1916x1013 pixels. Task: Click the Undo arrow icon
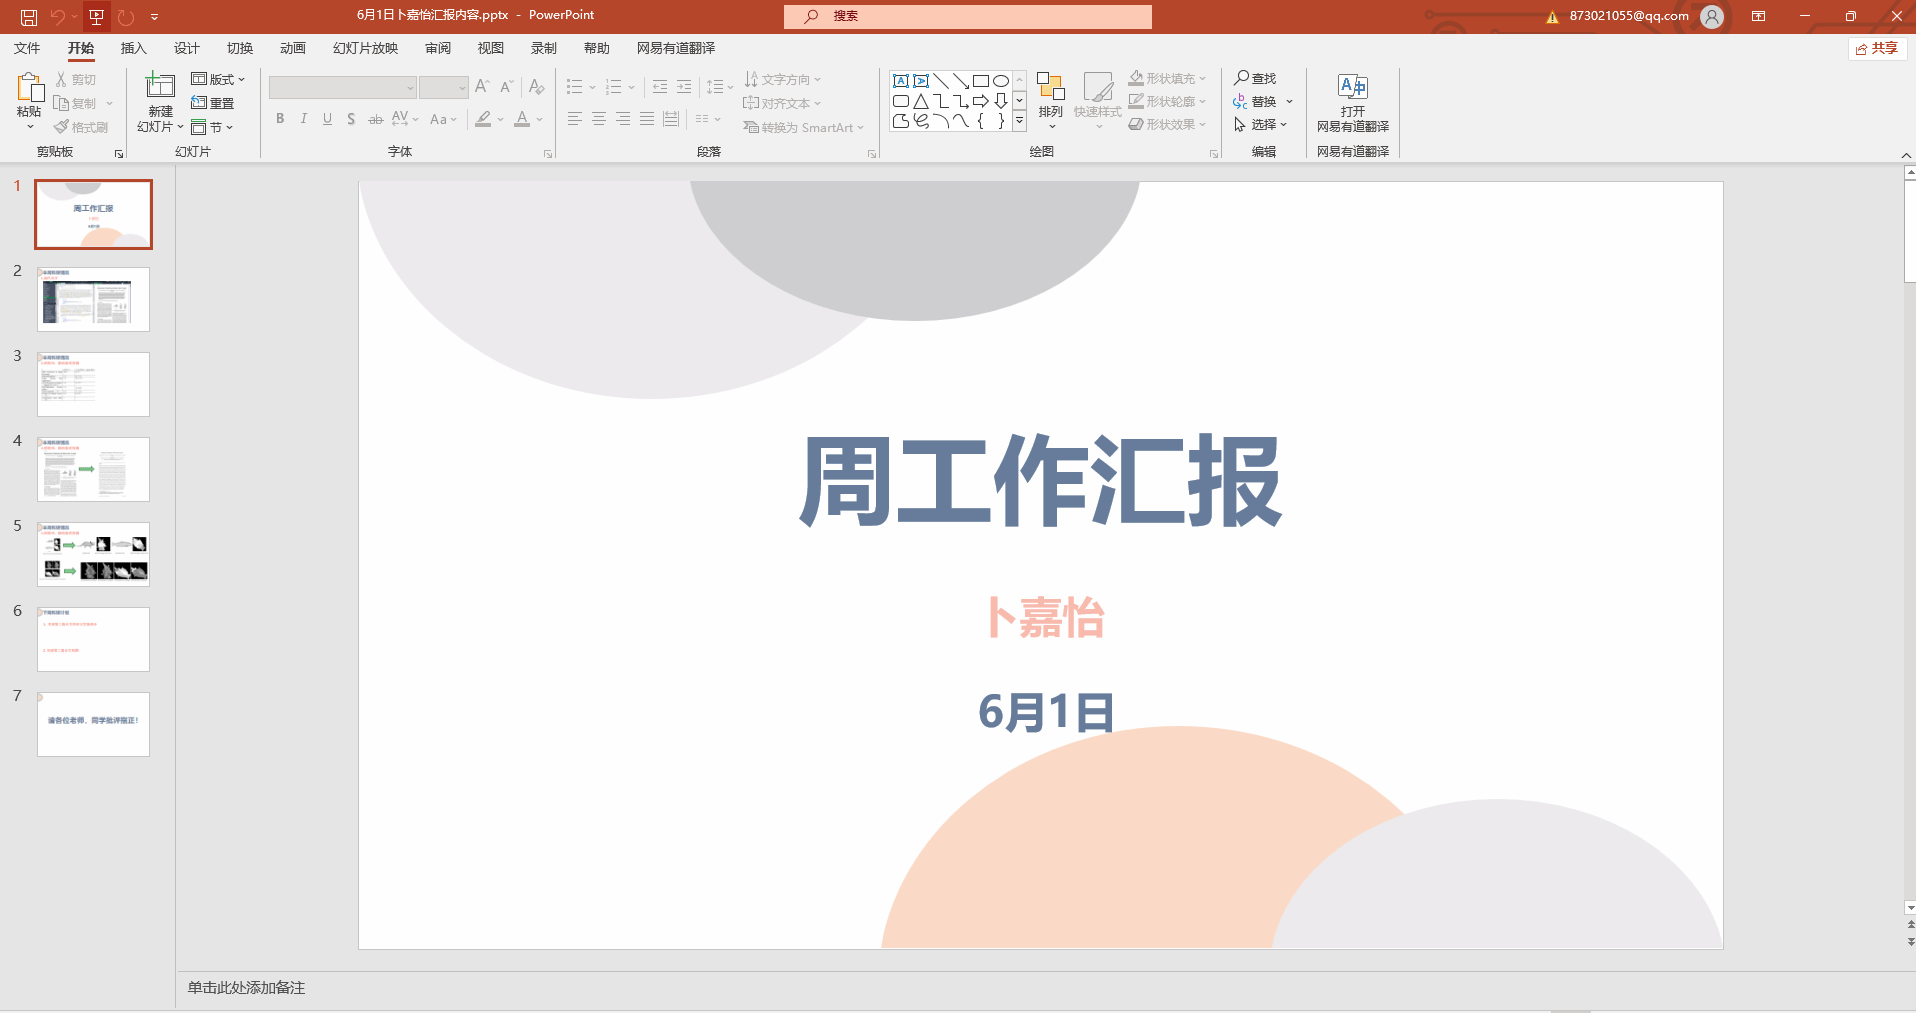pos(58,16)
